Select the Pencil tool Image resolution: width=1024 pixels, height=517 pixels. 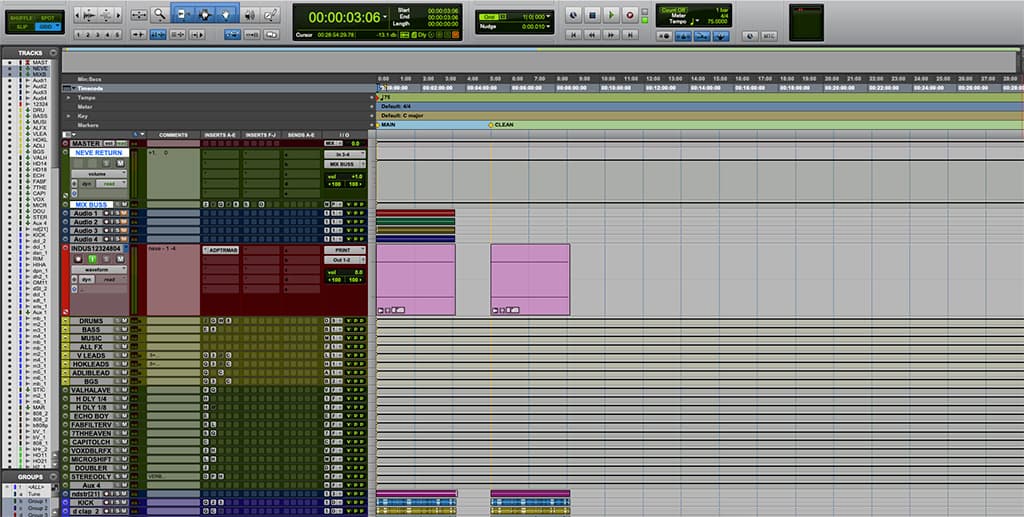tap(270, 14)
